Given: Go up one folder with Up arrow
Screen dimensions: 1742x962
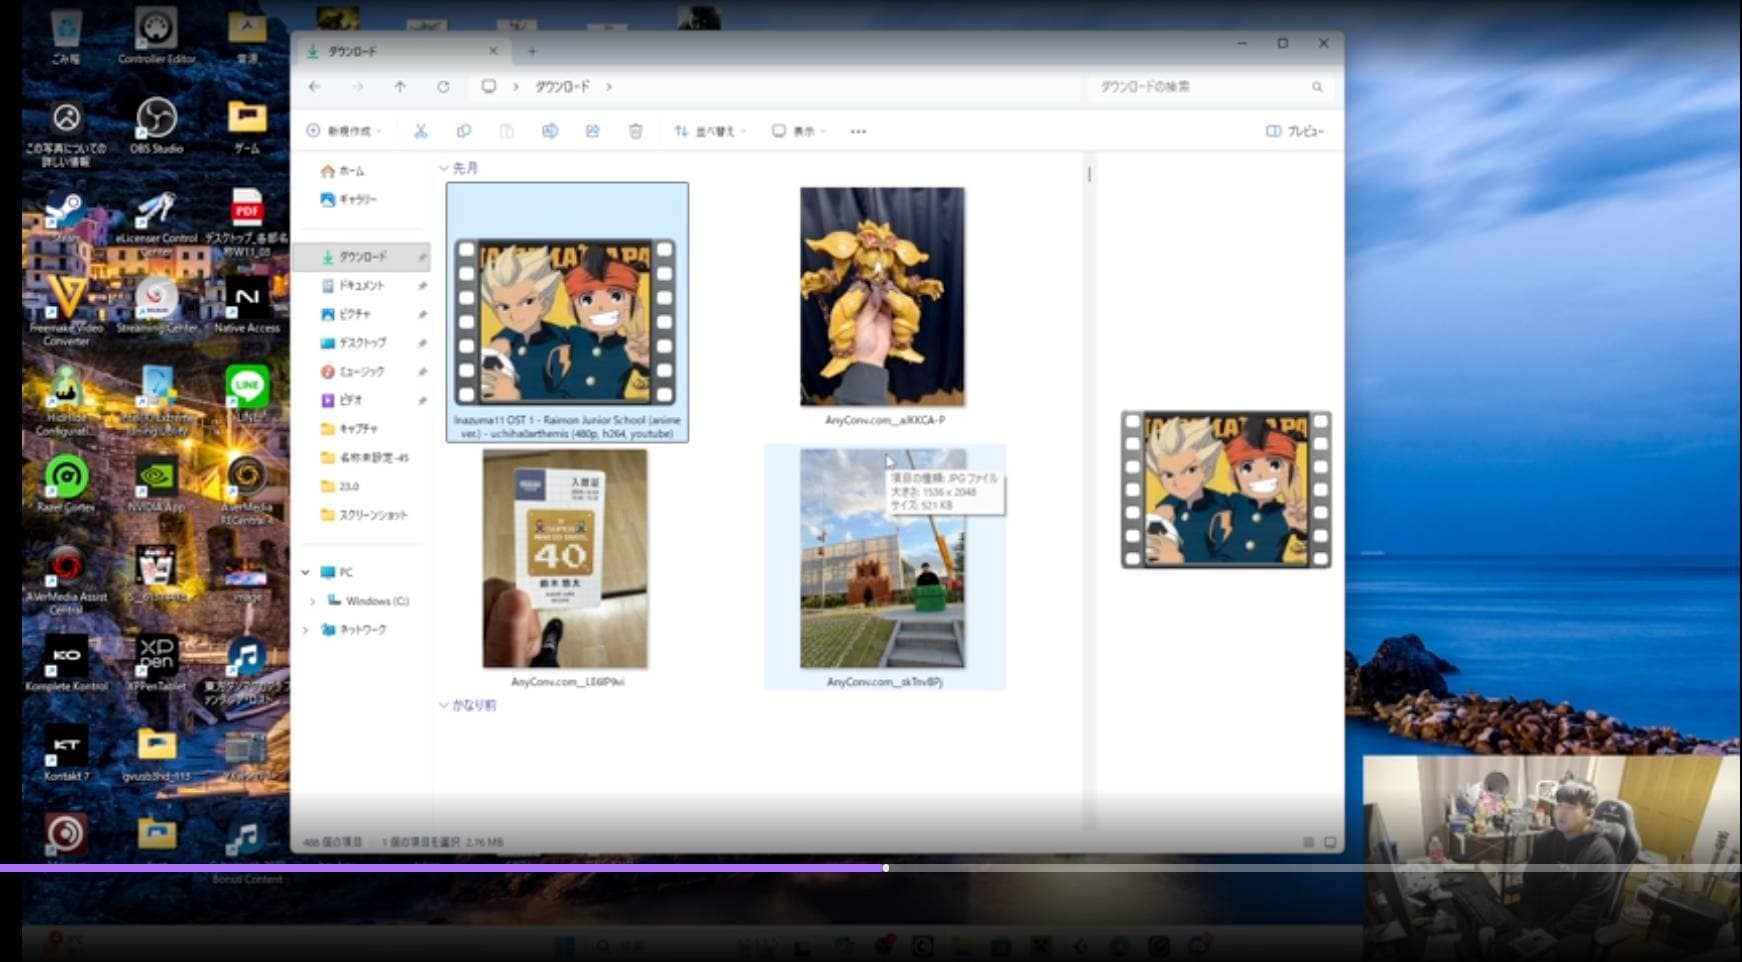Looking at the screenshot, I should pos(400,87).
